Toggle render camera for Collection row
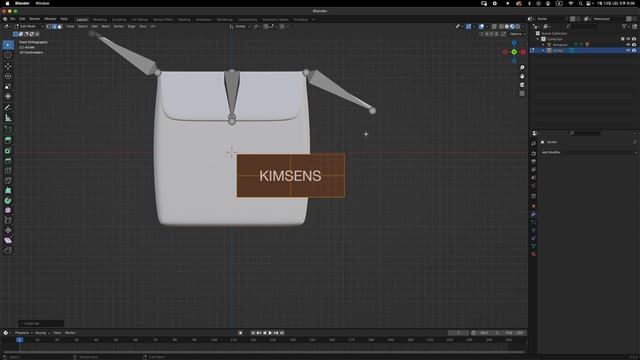Screen dimensions: 640x360 634,39
